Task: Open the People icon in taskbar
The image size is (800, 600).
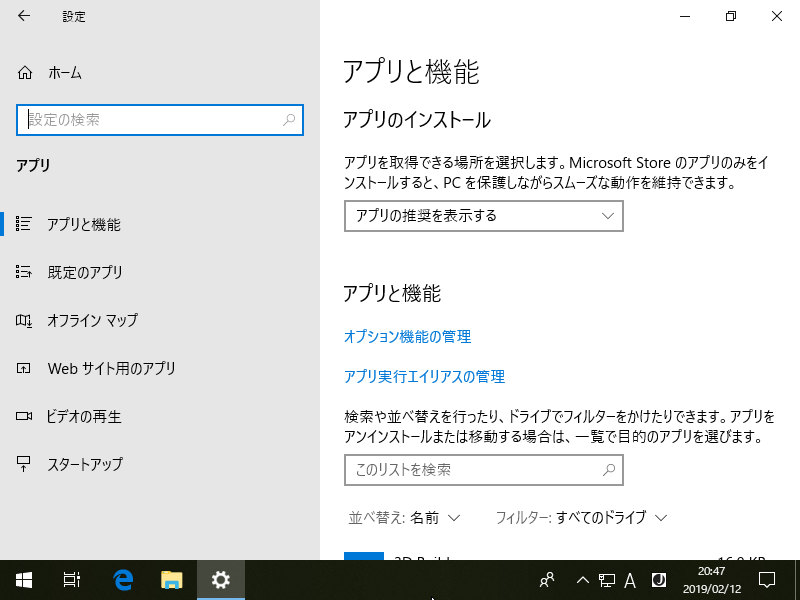Action: coord(547,580)
